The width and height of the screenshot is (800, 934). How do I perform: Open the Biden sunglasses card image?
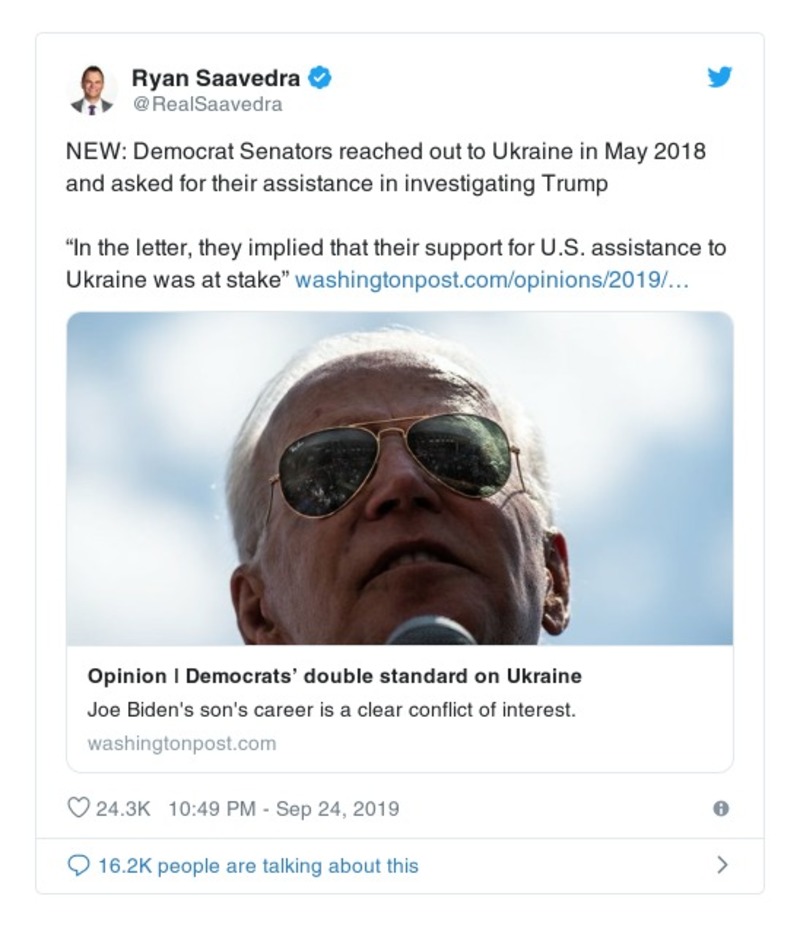click(400, 478)
